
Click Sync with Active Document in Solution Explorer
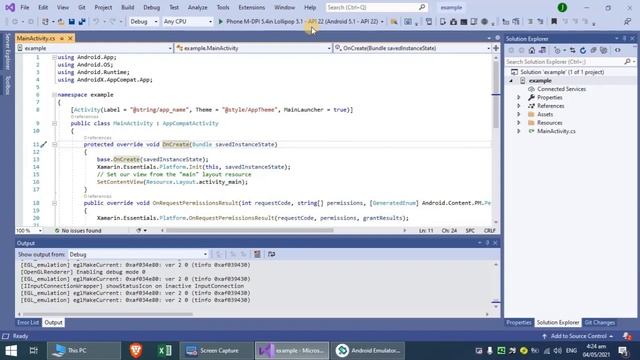point(573,51)
